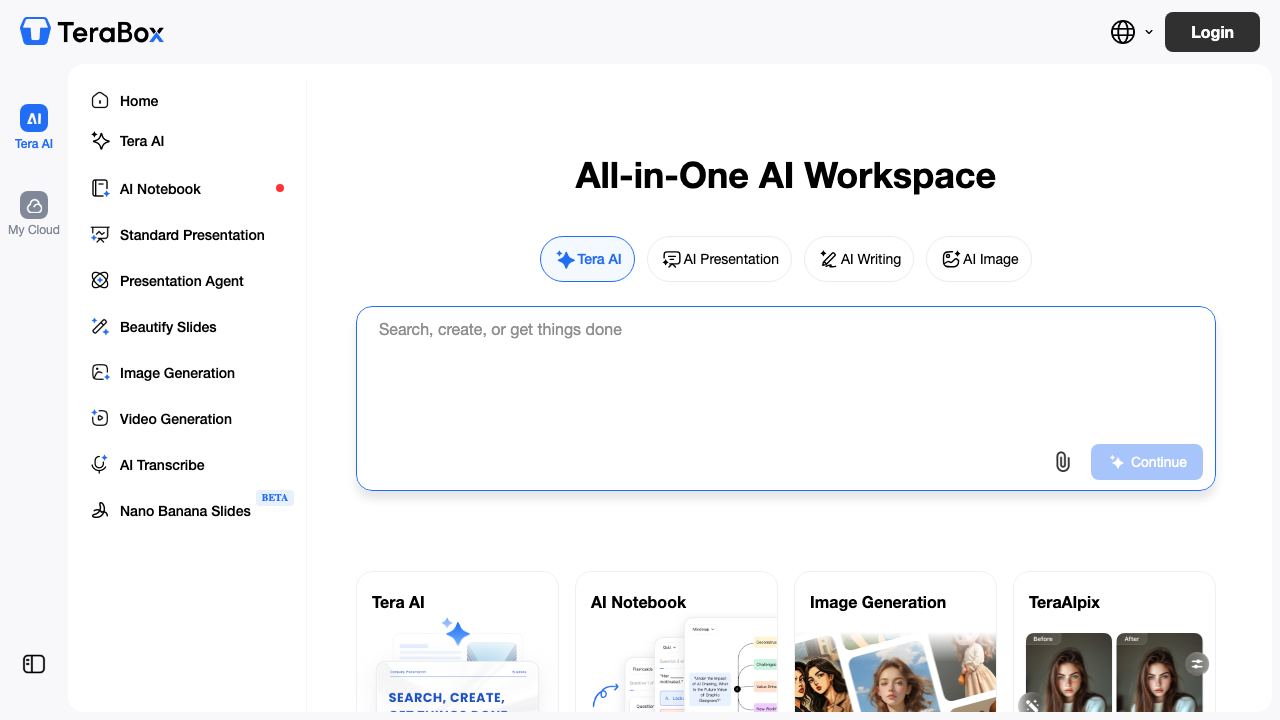Attach a file with paperclip icon

click(x=1063, y=462)
